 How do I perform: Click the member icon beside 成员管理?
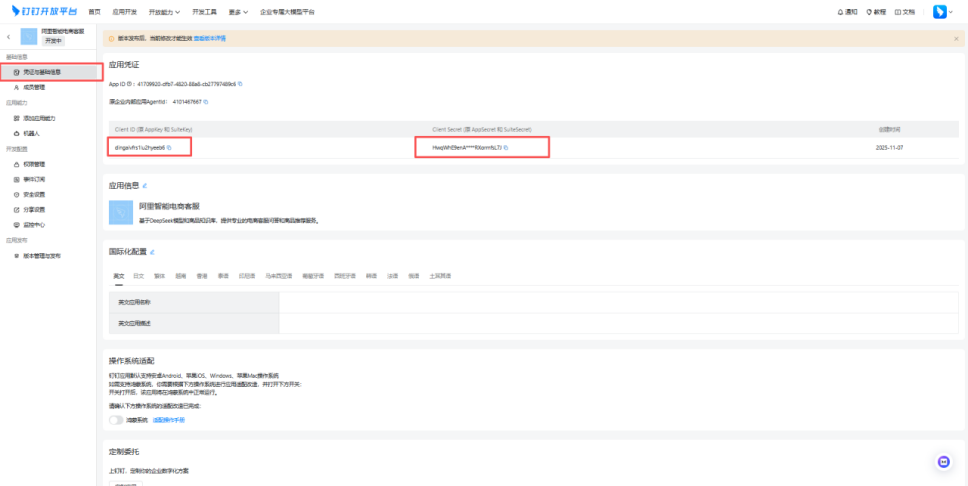tap(17, 87)
